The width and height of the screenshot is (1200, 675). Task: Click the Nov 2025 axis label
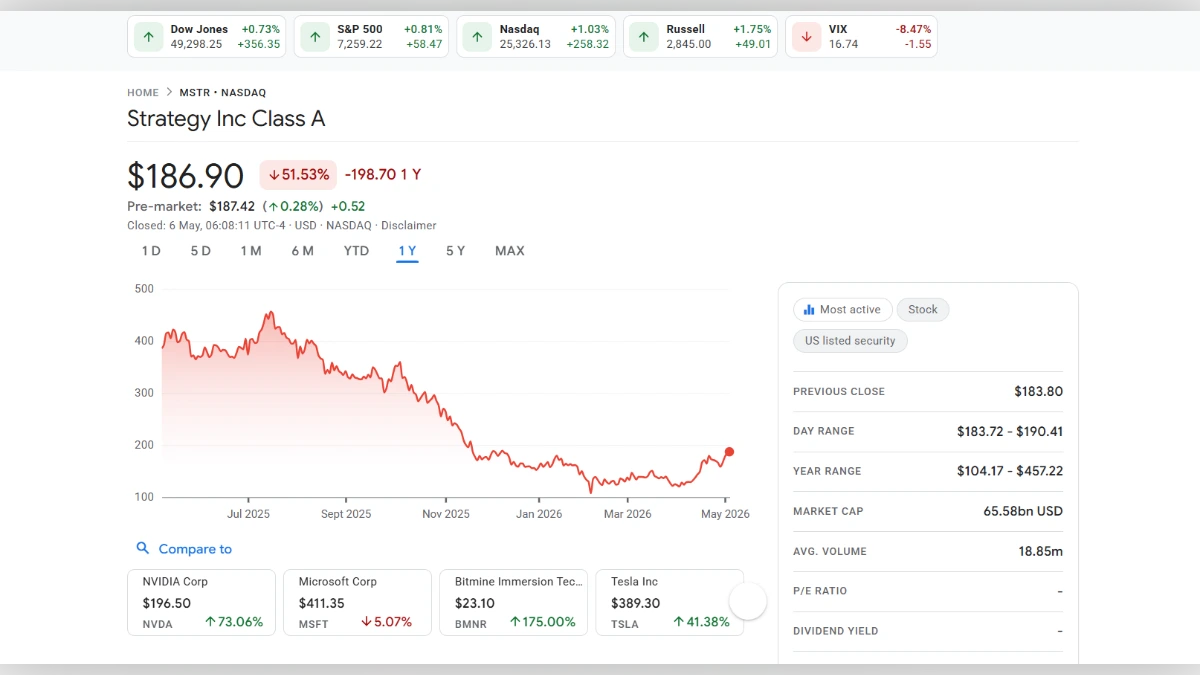(x=446, y=514)
